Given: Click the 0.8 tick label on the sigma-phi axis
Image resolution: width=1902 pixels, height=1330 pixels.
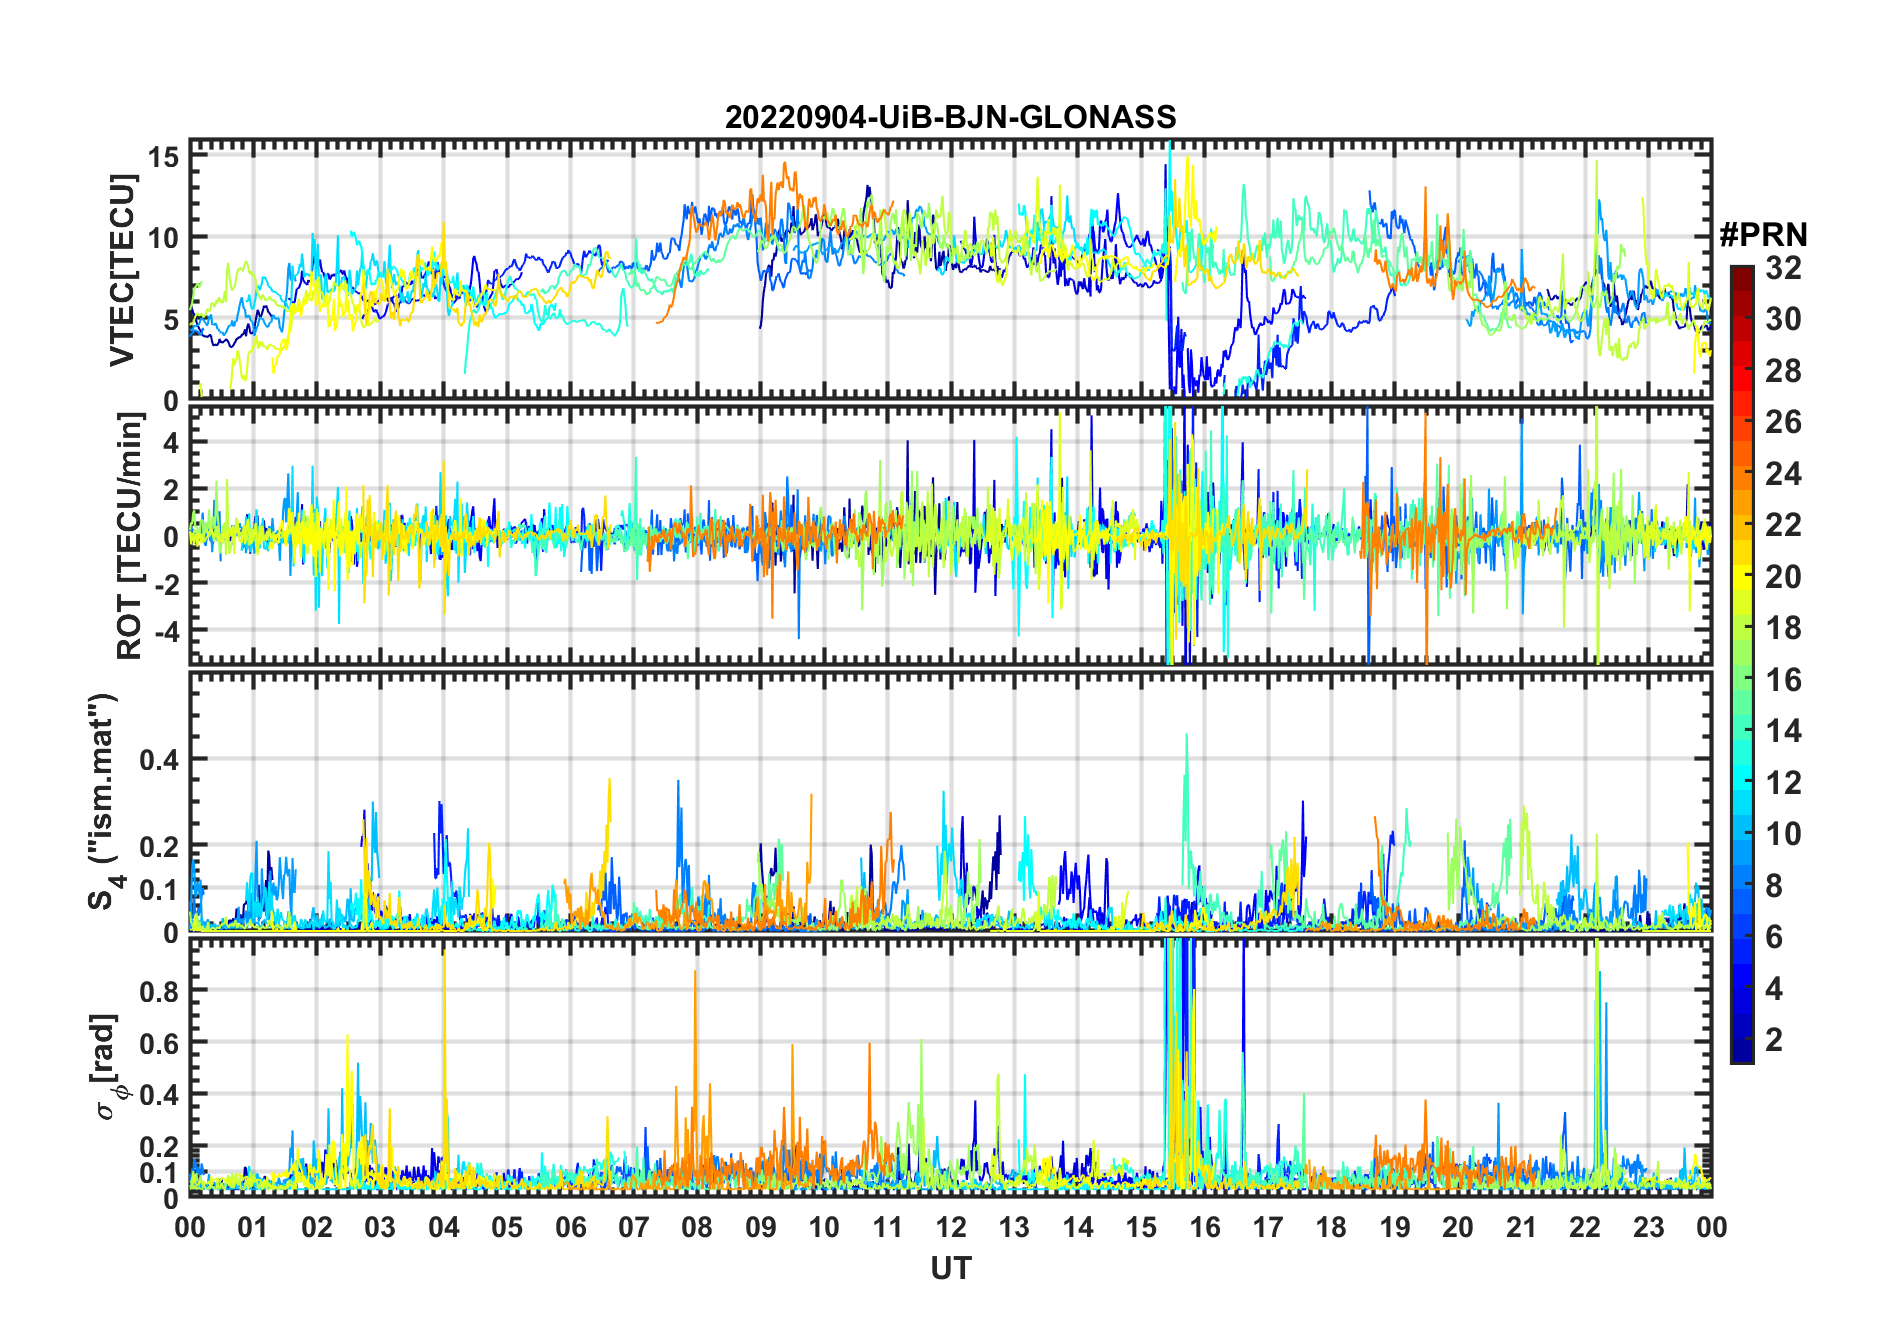Looking at the screenshot, I should click(159, 990).
